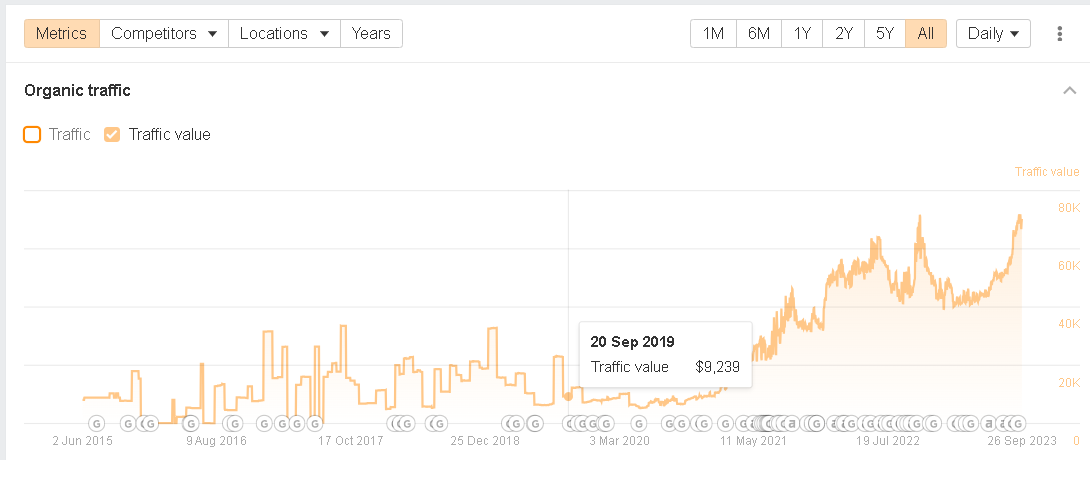This screenshot has height=477, width=1090.
Task: Select the 1Y time range
Action: pyautogui.click(x=802, y=33)
